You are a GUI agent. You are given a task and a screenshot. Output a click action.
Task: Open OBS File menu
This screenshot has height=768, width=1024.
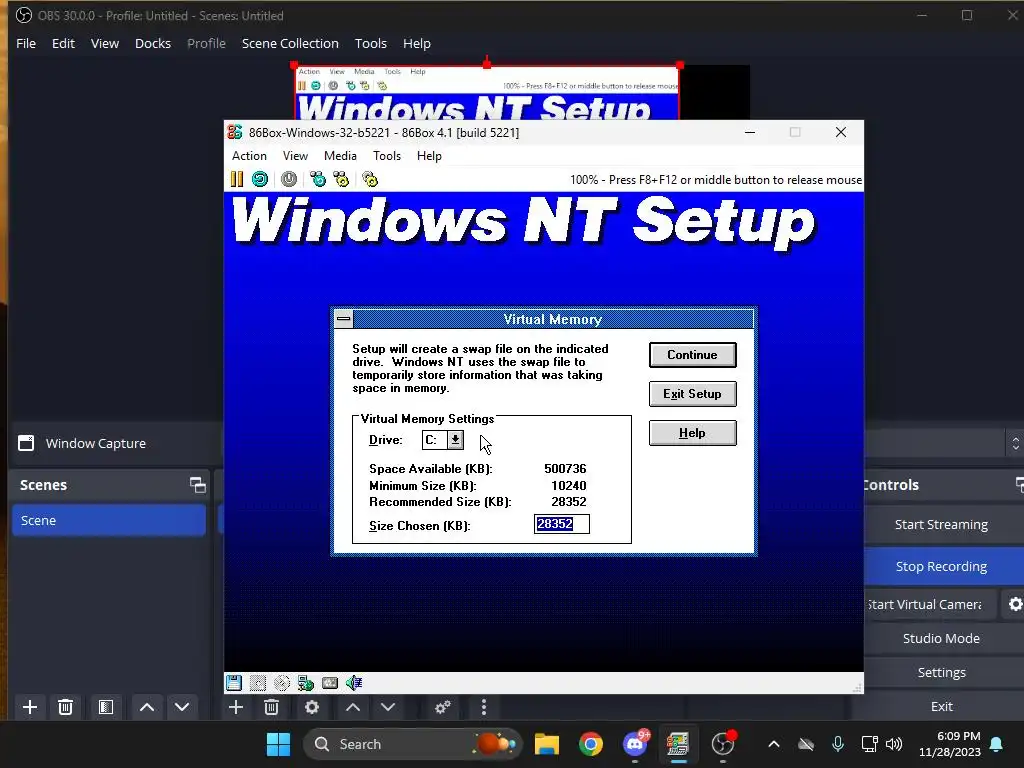point(26,43)
